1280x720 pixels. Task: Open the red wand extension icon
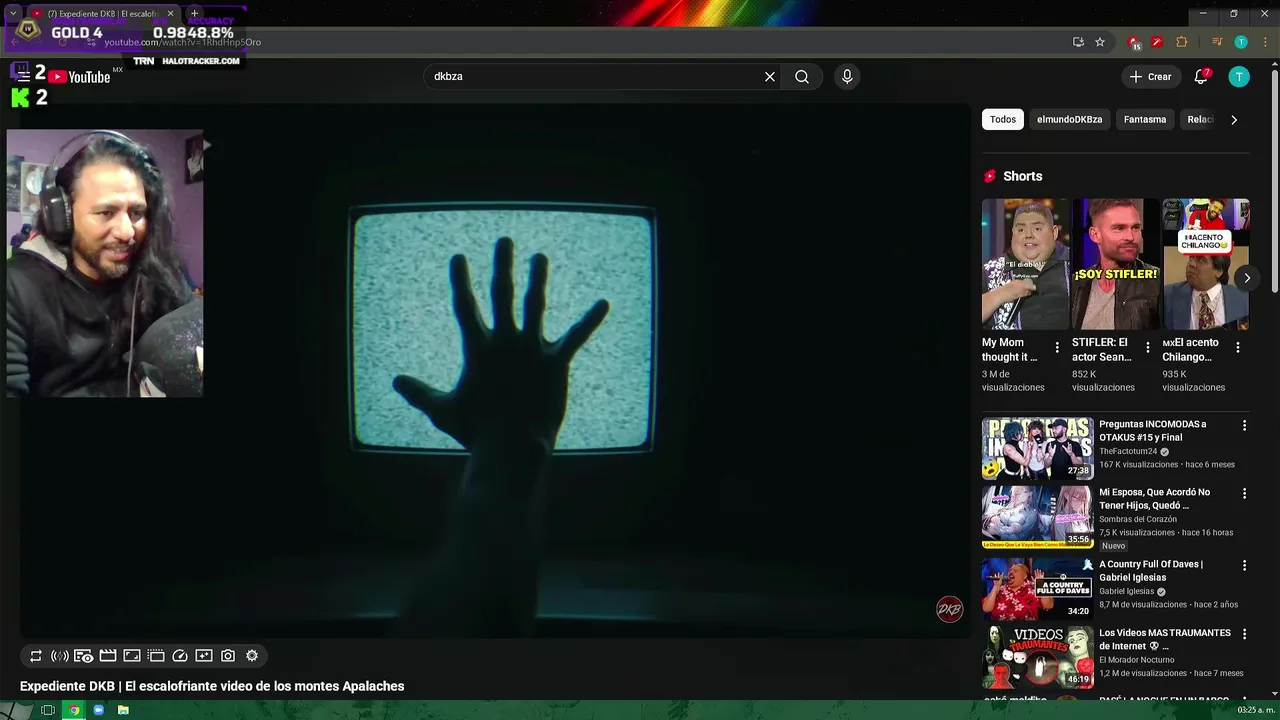coord(1157,42)
